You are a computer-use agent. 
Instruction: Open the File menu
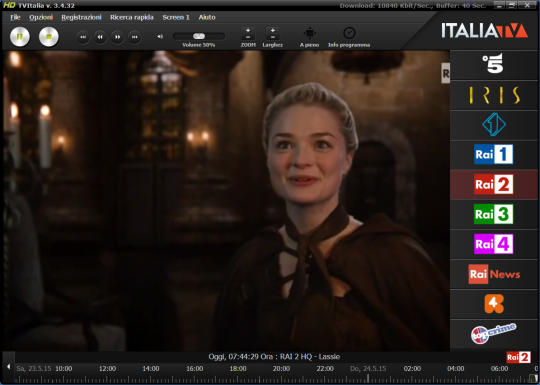point(15,17)
